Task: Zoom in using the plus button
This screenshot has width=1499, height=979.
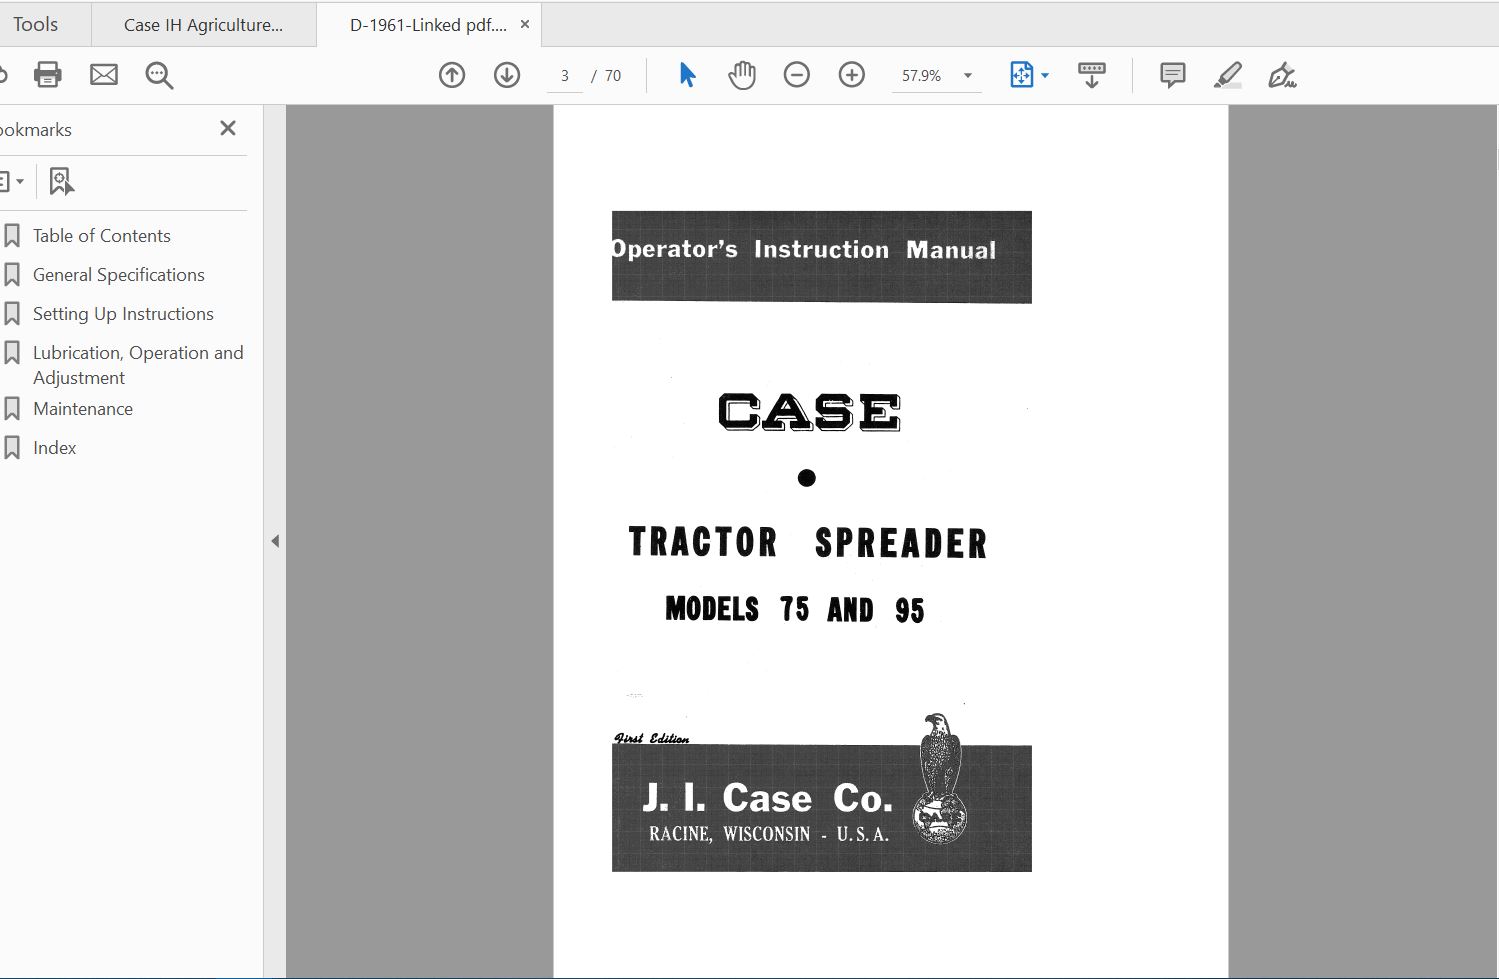Action: click(851, 75)
